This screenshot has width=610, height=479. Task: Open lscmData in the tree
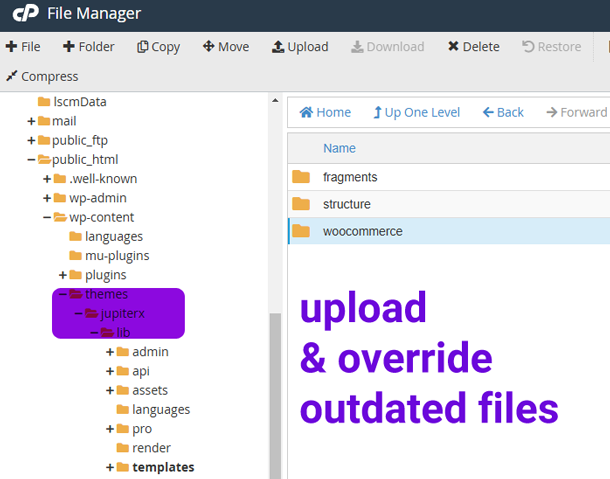click(x=80, y=102)
